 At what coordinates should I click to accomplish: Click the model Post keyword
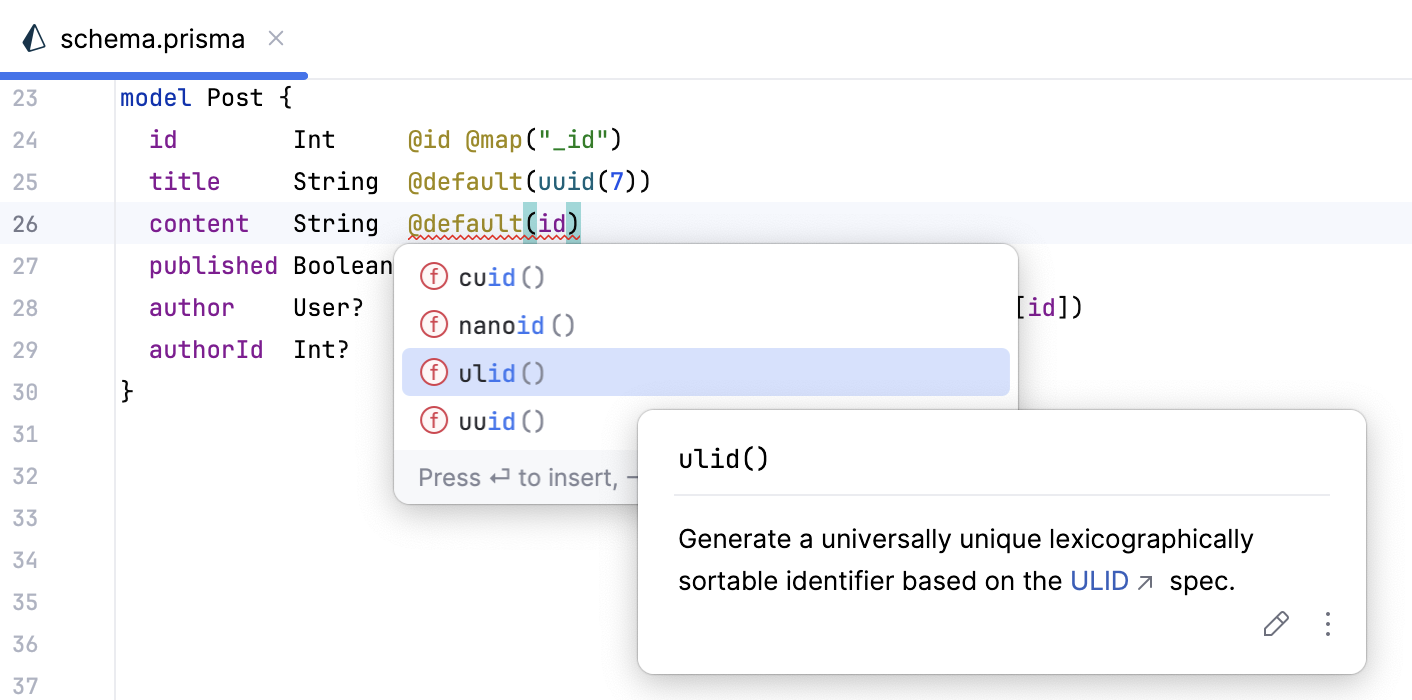pos(155,97)
